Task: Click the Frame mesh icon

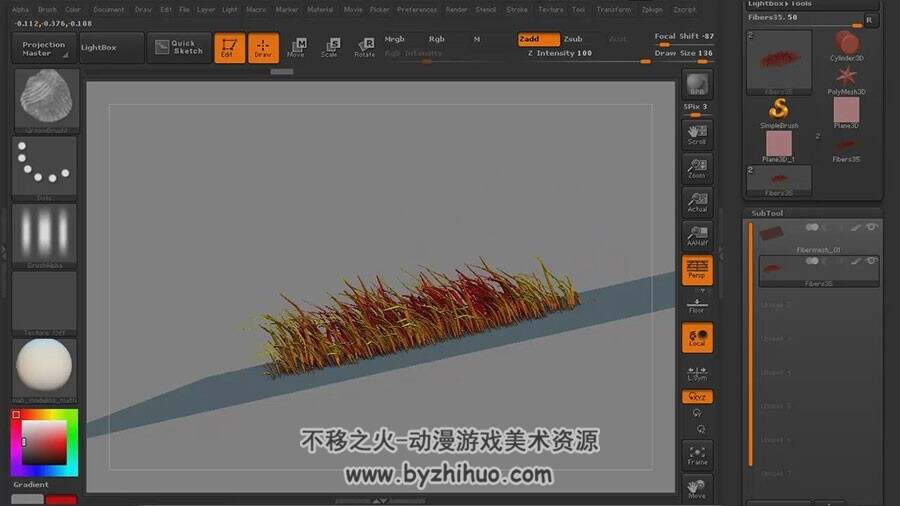Action: click(x=697, y=456)
